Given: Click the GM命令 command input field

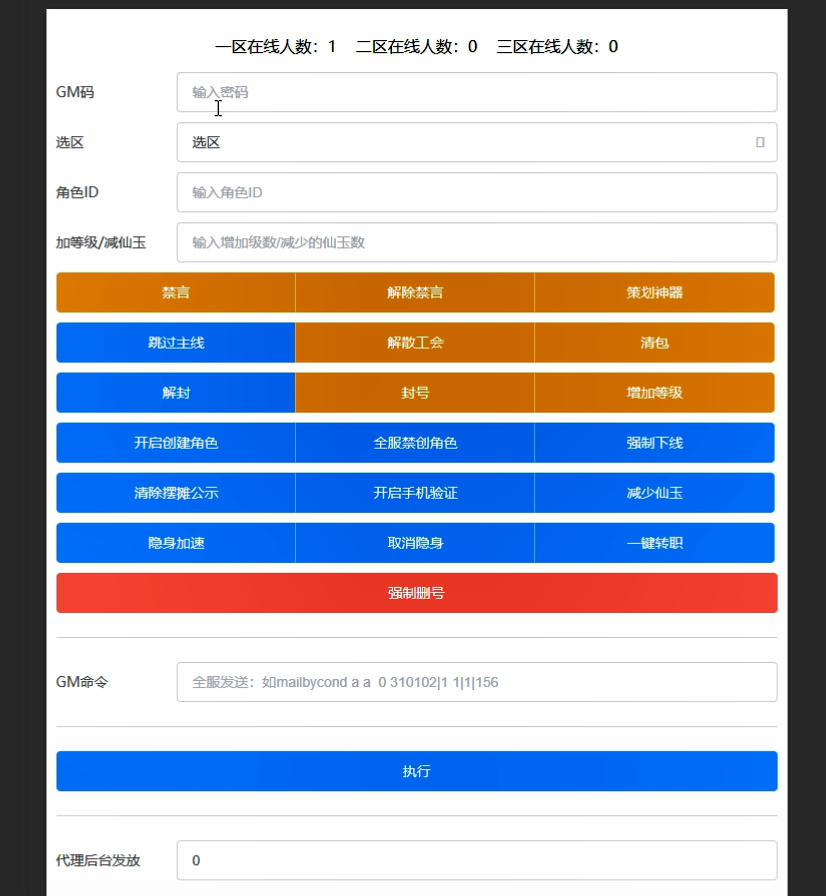Looking at the screenshot, I should (x=476, y=682).
